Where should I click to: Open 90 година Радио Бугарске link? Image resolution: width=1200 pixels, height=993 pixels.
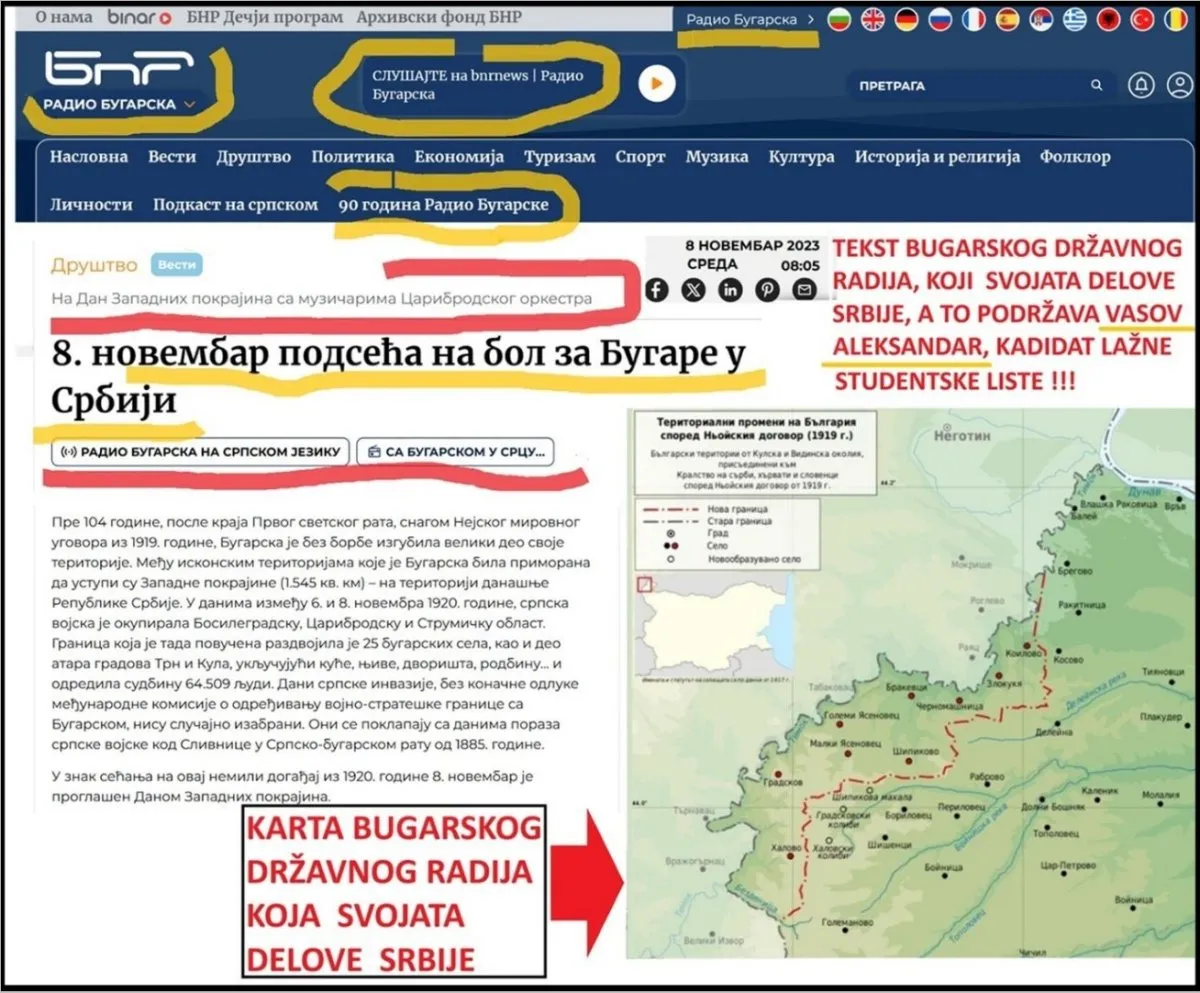[x=443, y=205]
